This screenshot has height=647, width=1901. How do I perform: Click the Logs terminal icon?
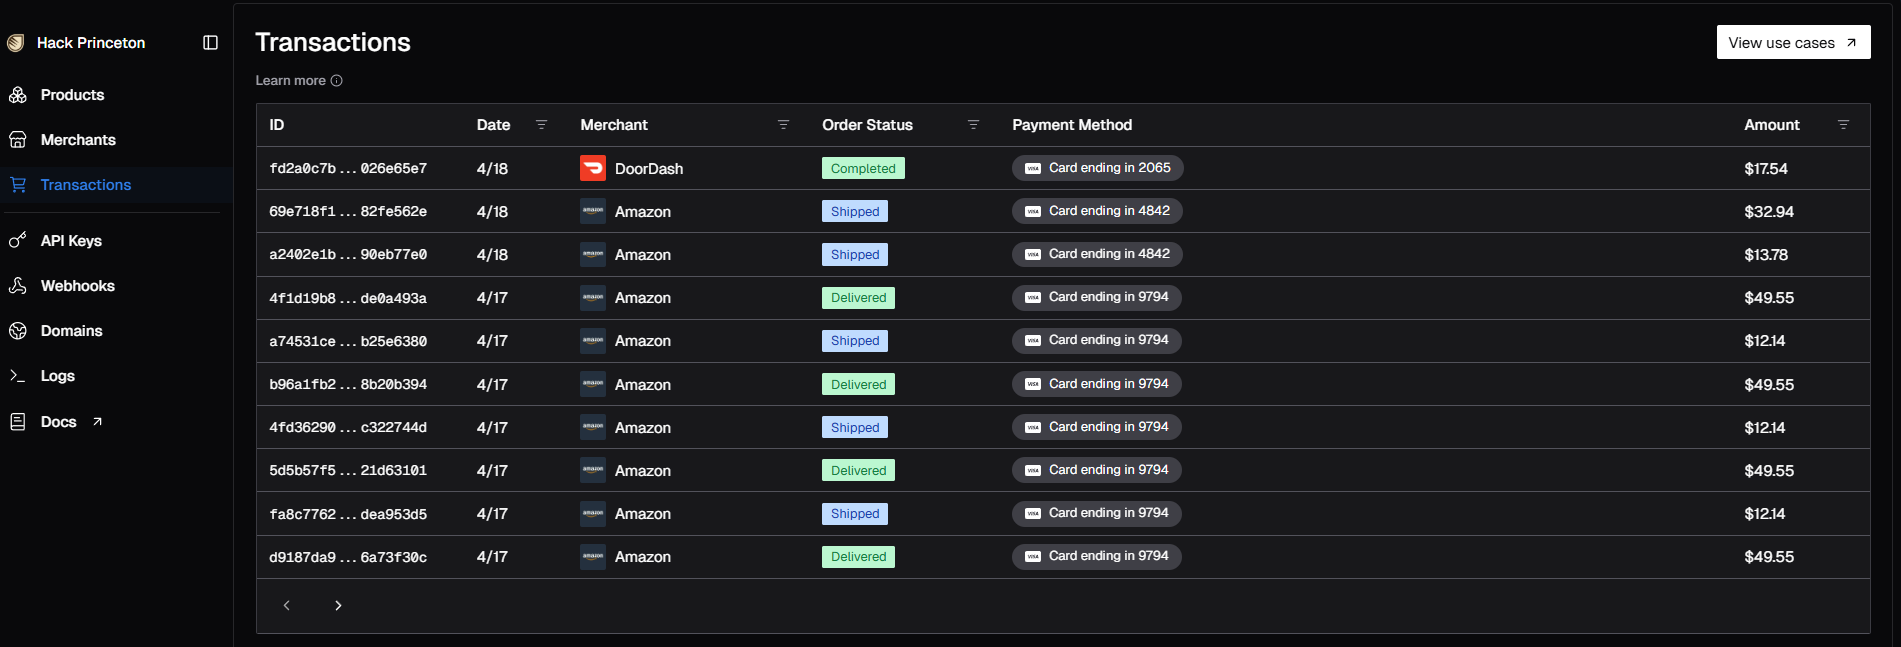coord(18,376)
